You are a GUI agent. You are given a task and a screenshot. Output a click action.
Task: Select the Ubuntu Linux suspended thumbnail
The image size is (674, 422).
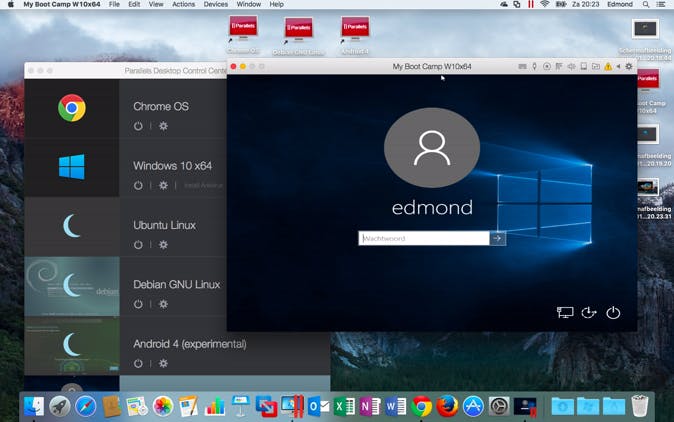(72, 226)
